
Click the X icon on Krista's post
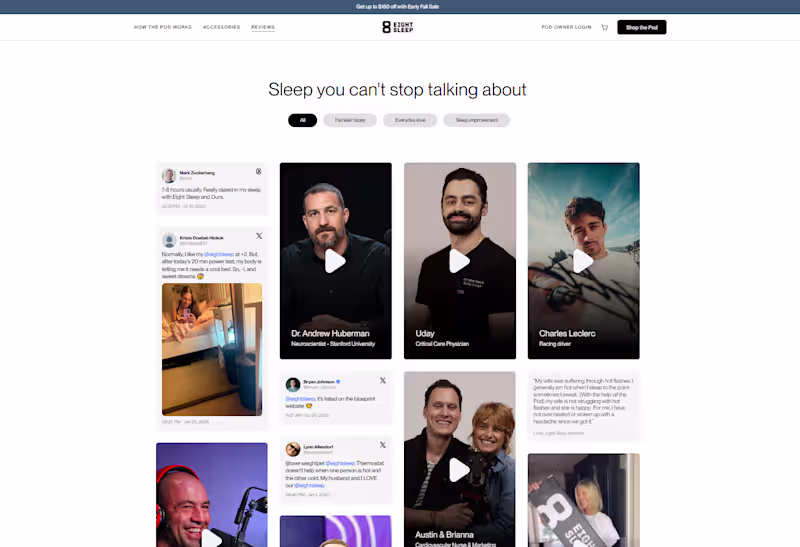[259, 236]
